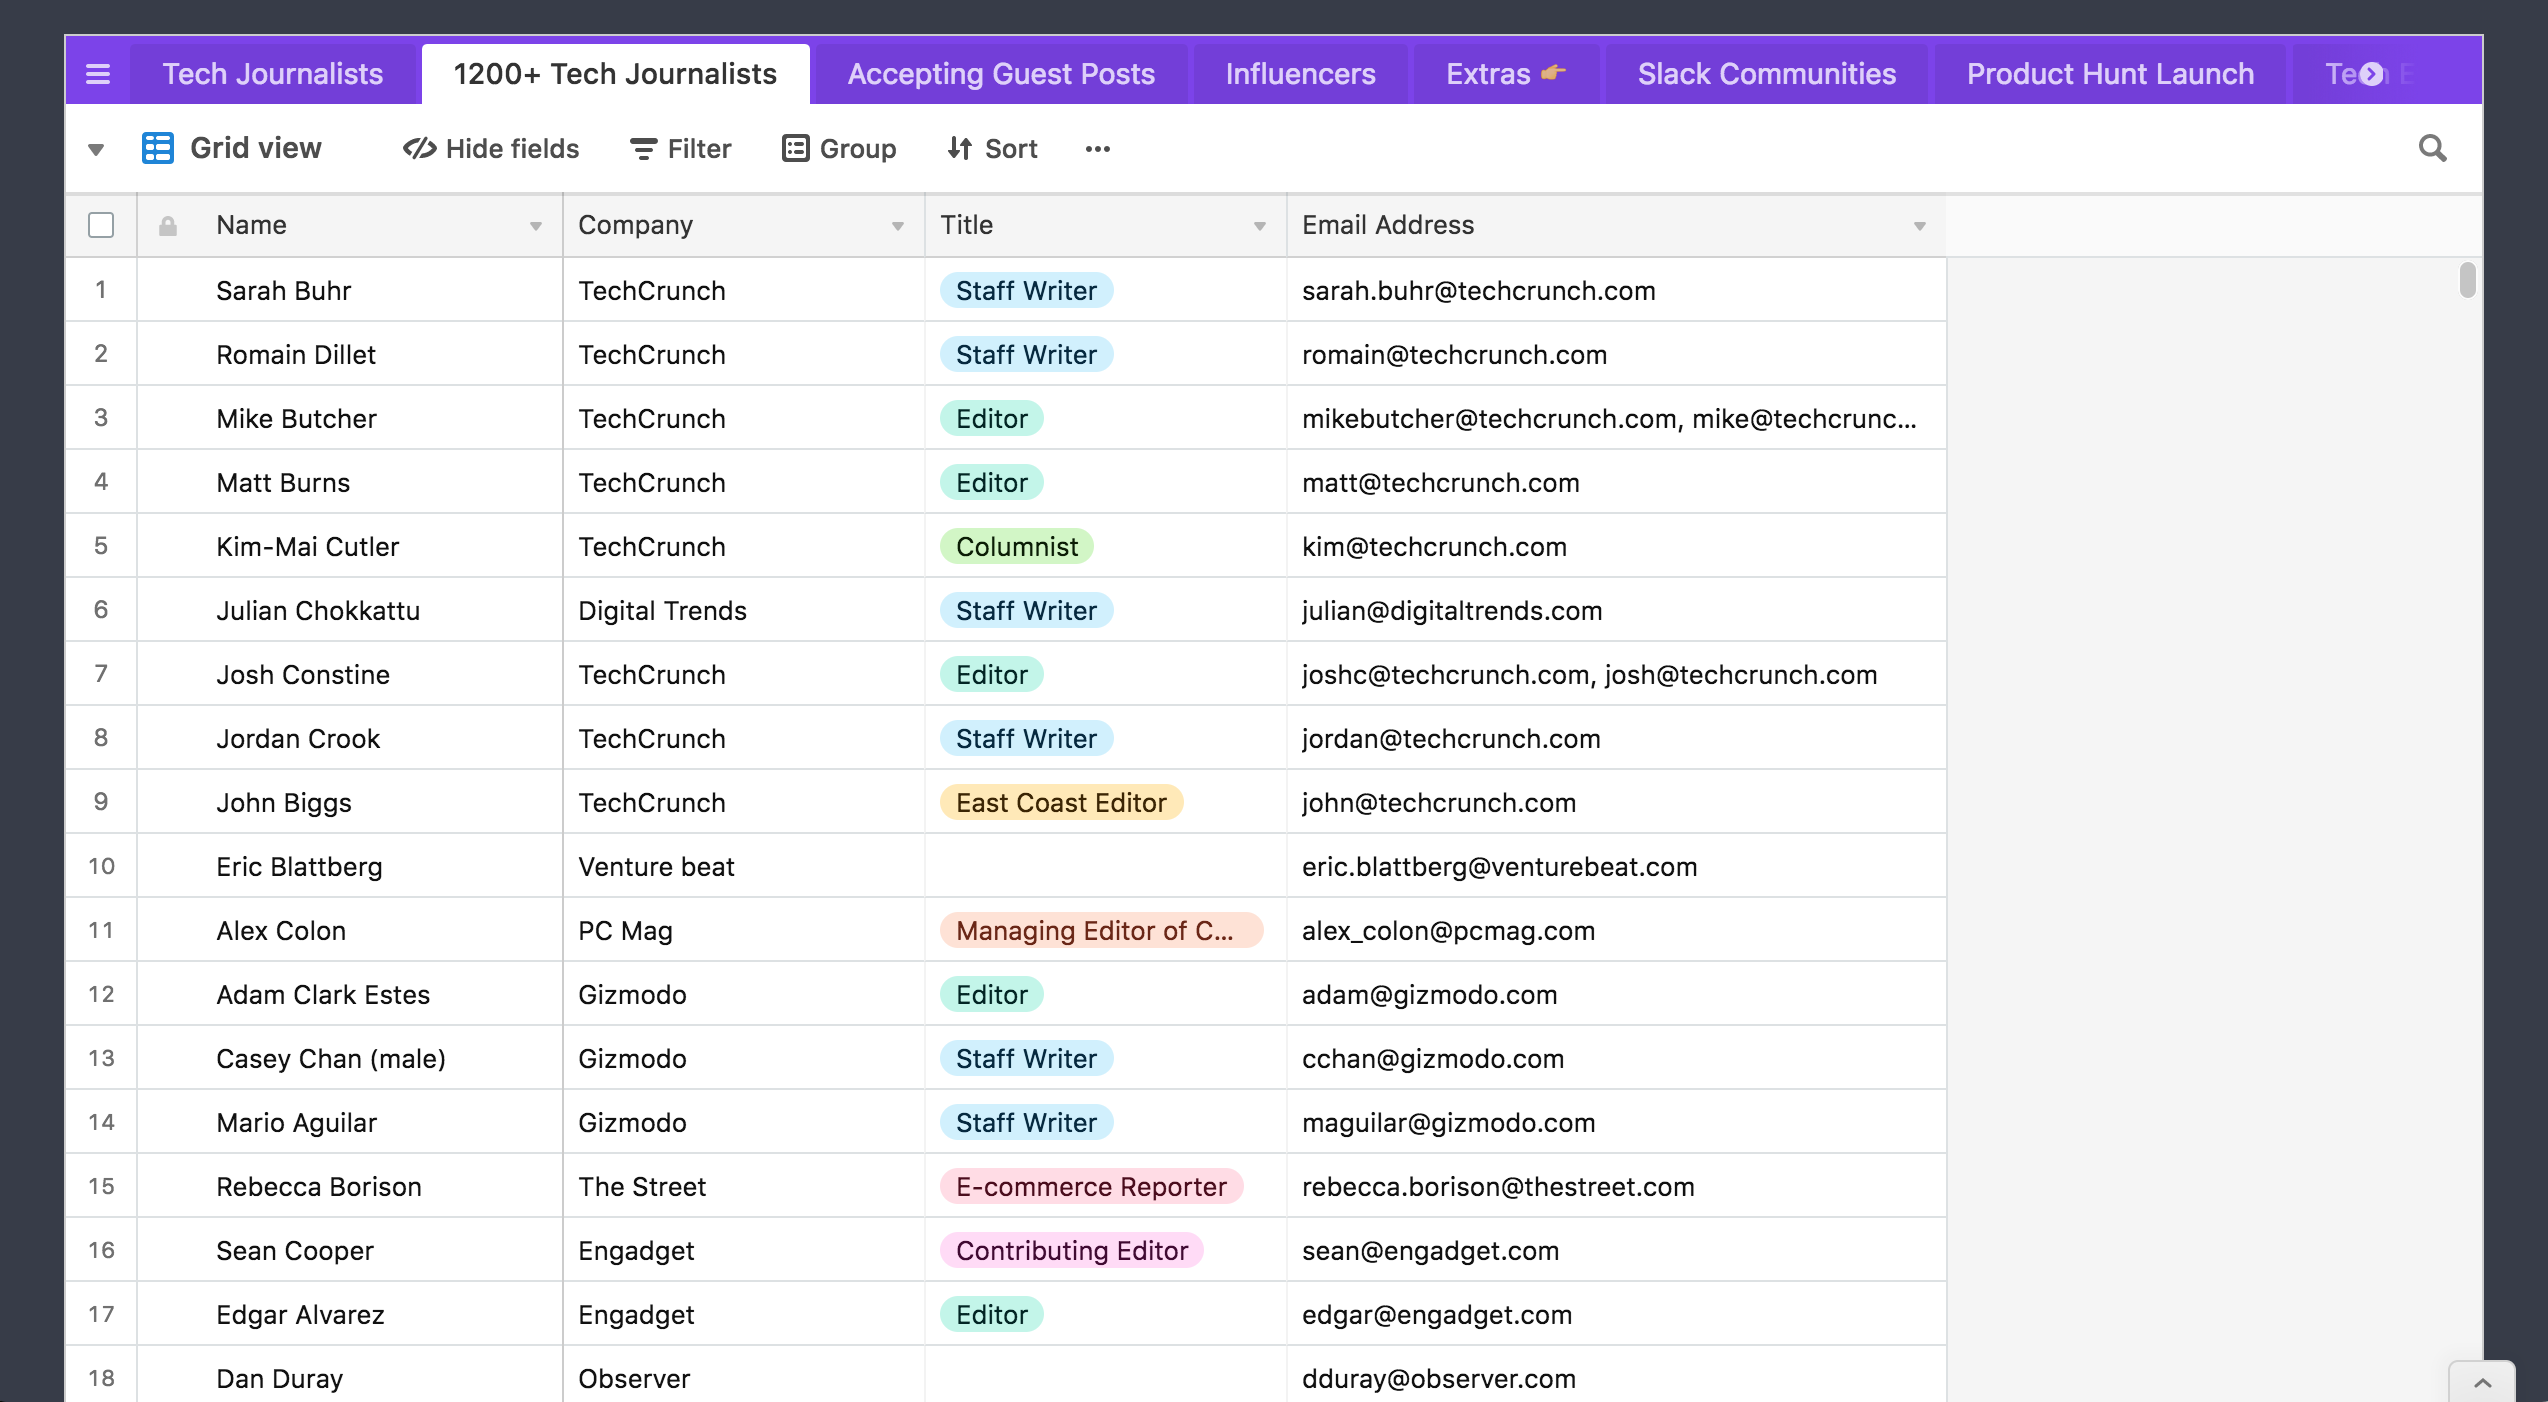Click the Managing Editor of C... tag
The width and height of the screenshot is (2548, 1402).
tap(1101, 931)
